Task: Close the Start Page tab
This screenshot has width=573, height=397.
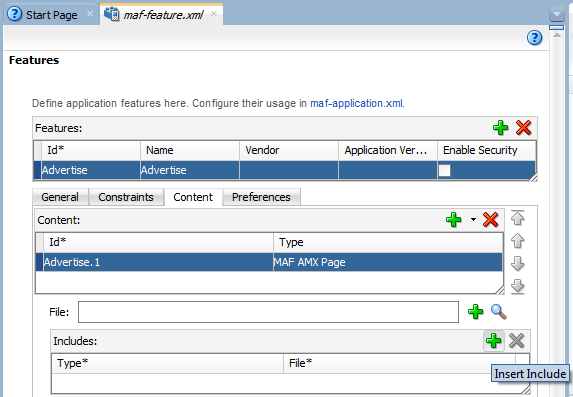Action: 90,14
